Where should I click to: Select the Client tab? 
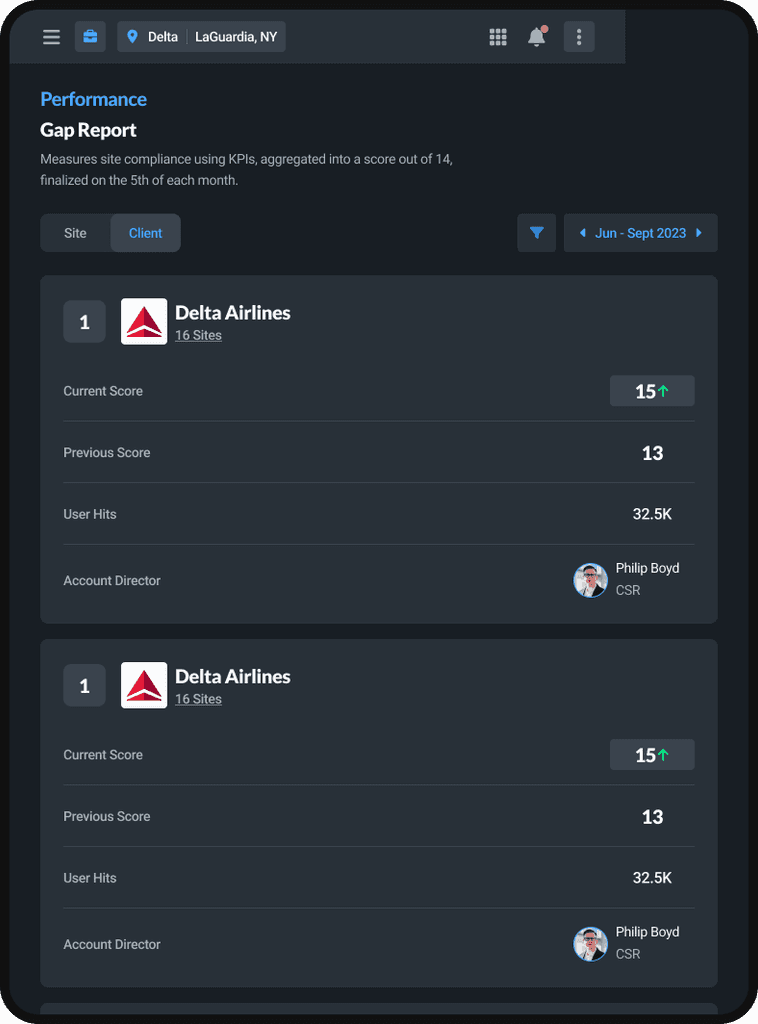coord(146,233)
